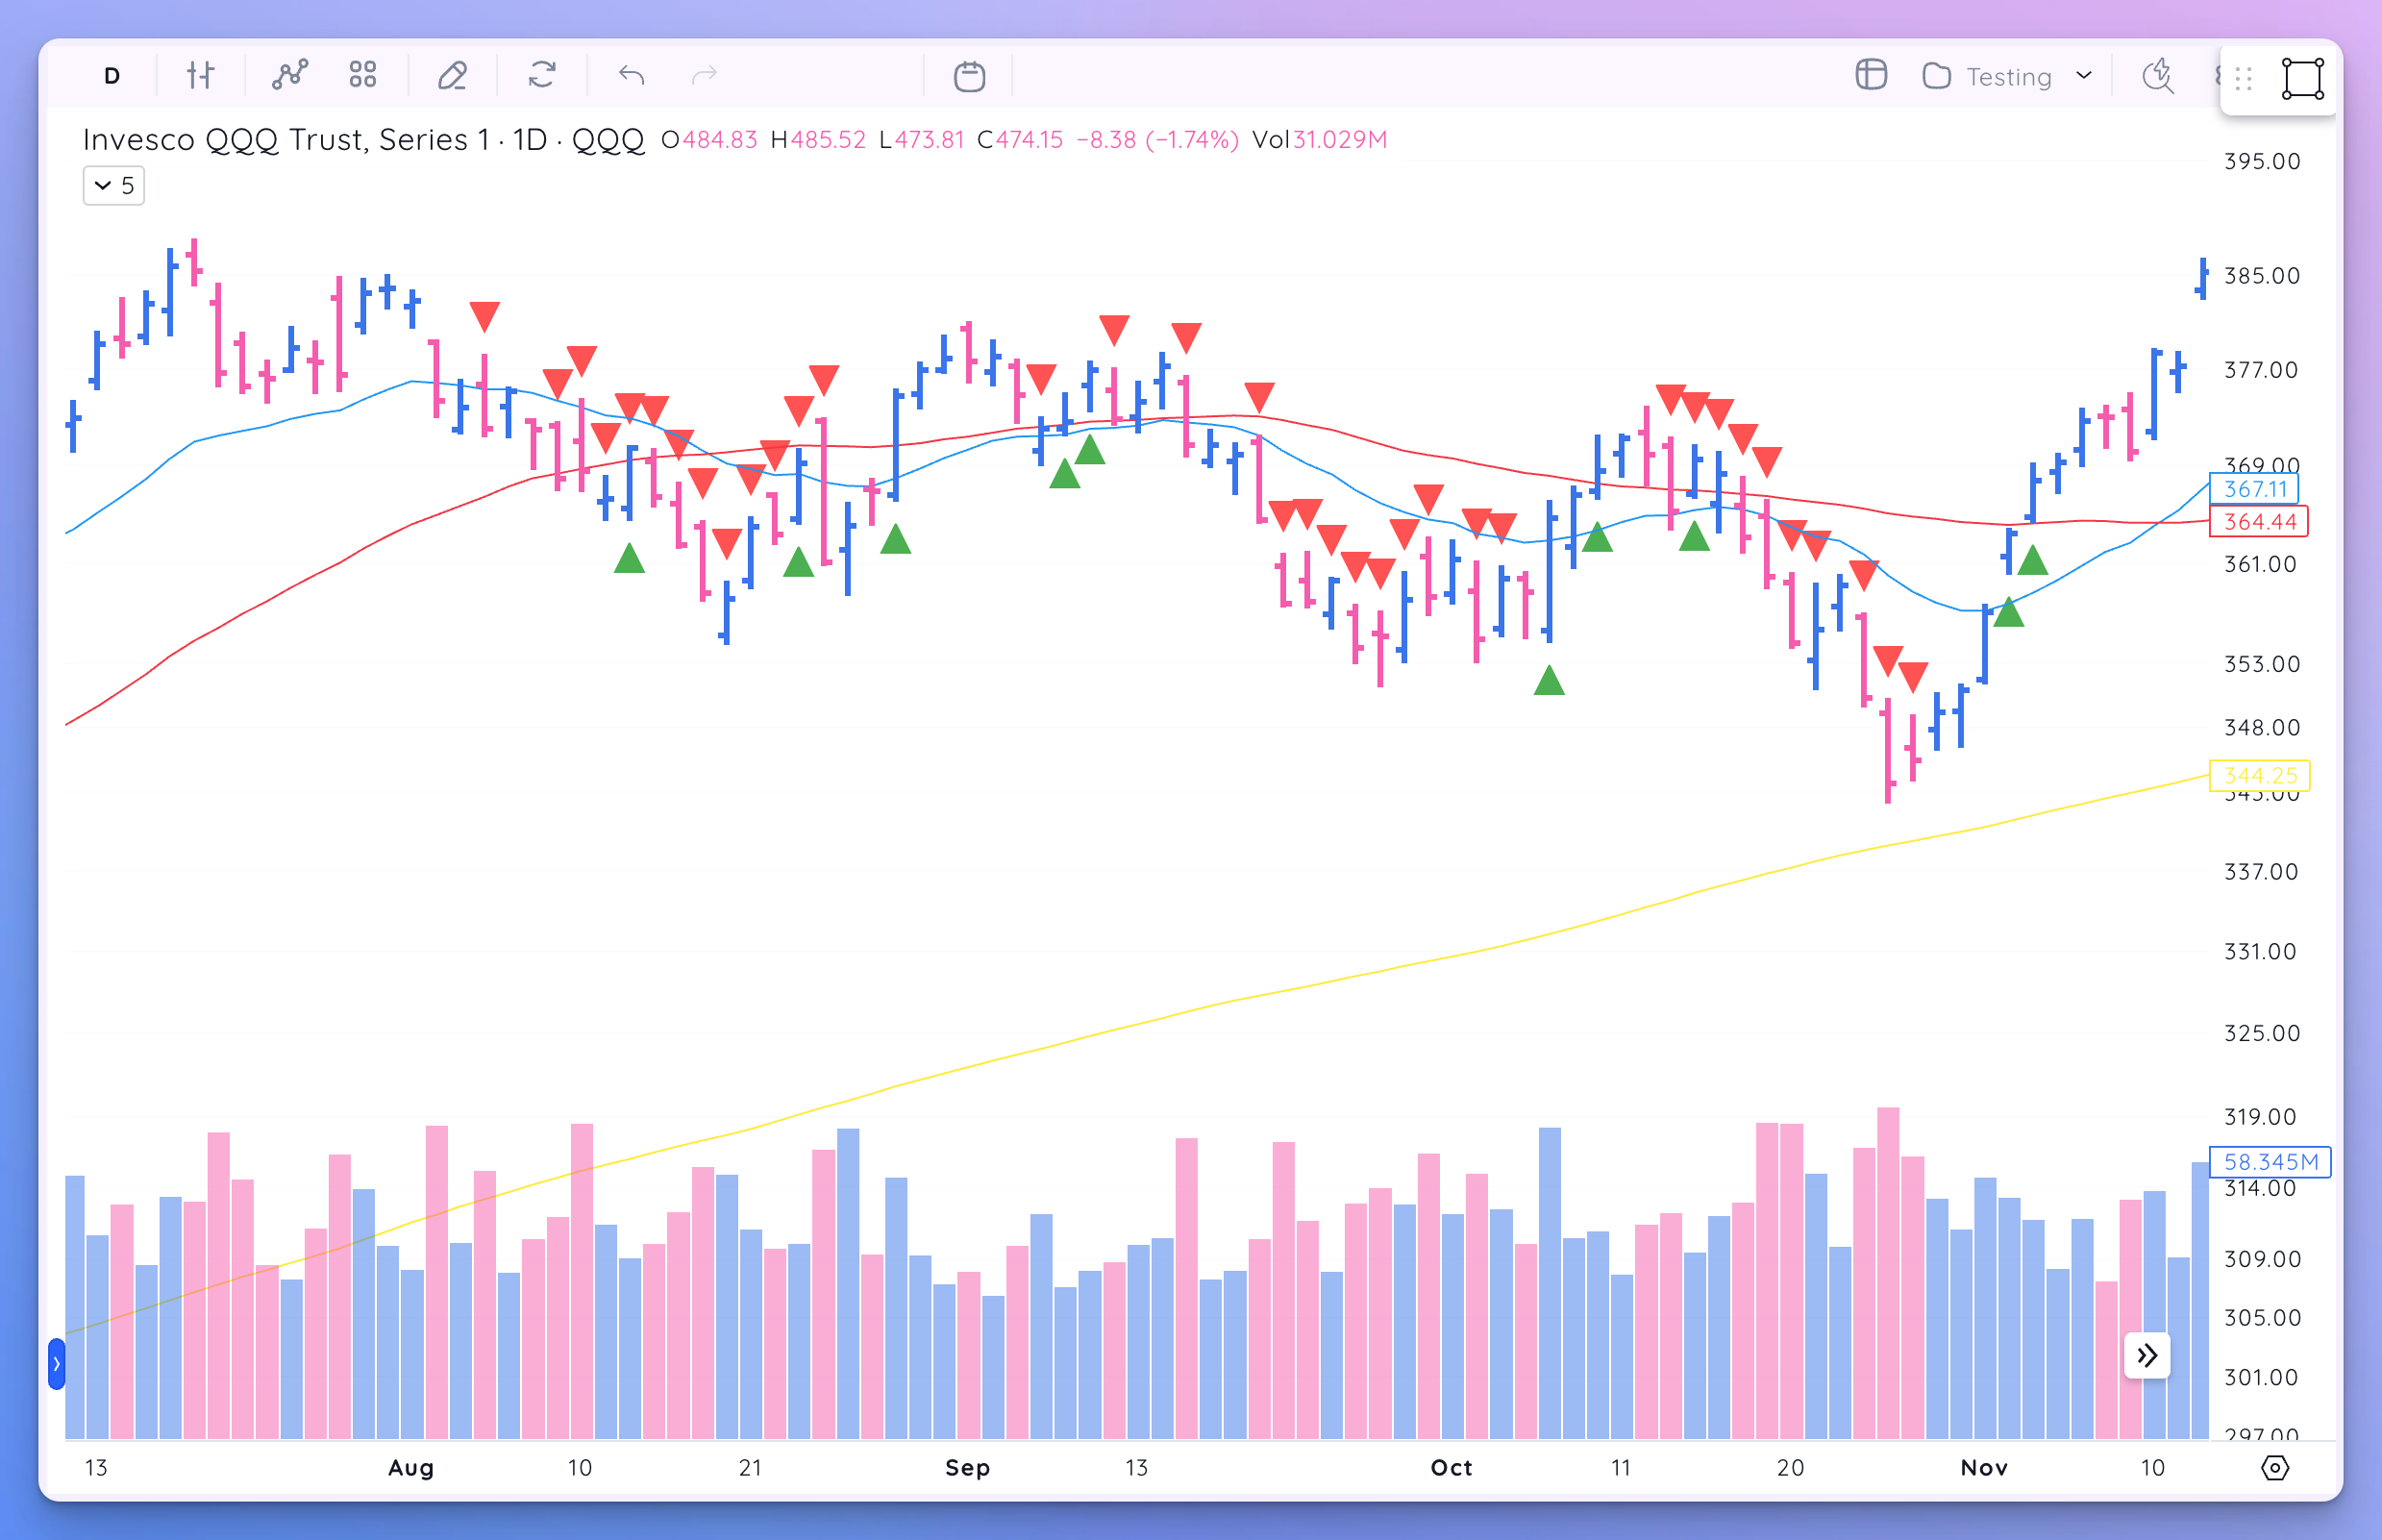Click the high value H485.52
This screenshot has height=1540, width=2382.
click(x=818, y=140)
